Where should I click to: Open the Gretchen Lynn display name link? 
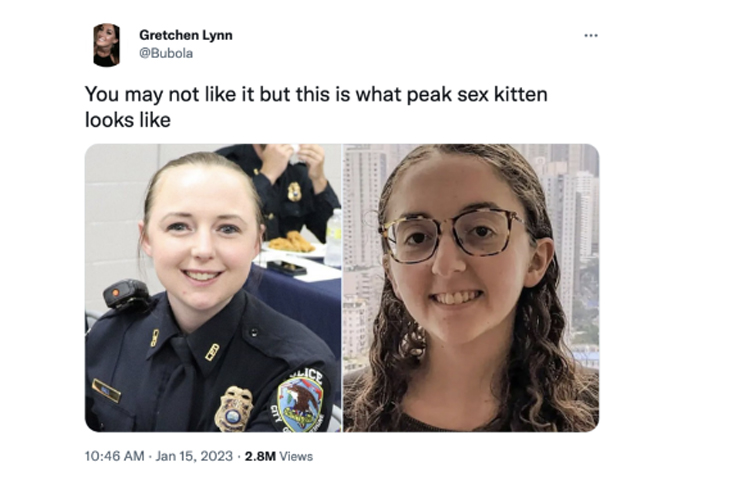point(185,35)
